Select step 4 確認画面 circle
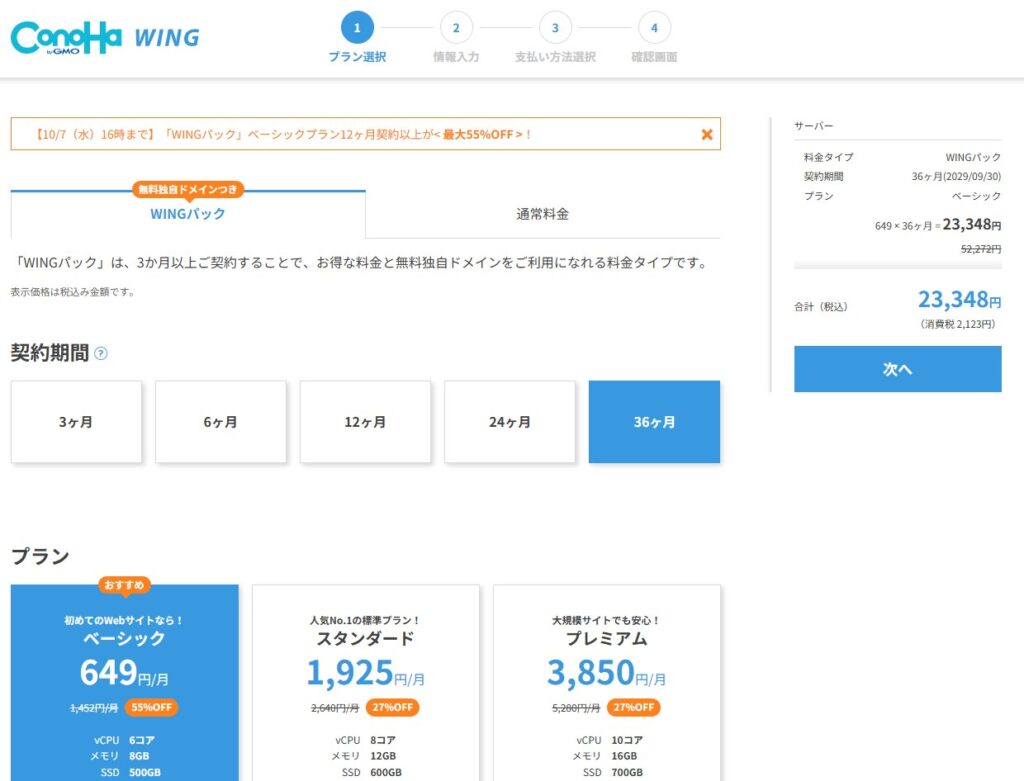Viewport: 1024px width, 781px height. tap(654, 27)
